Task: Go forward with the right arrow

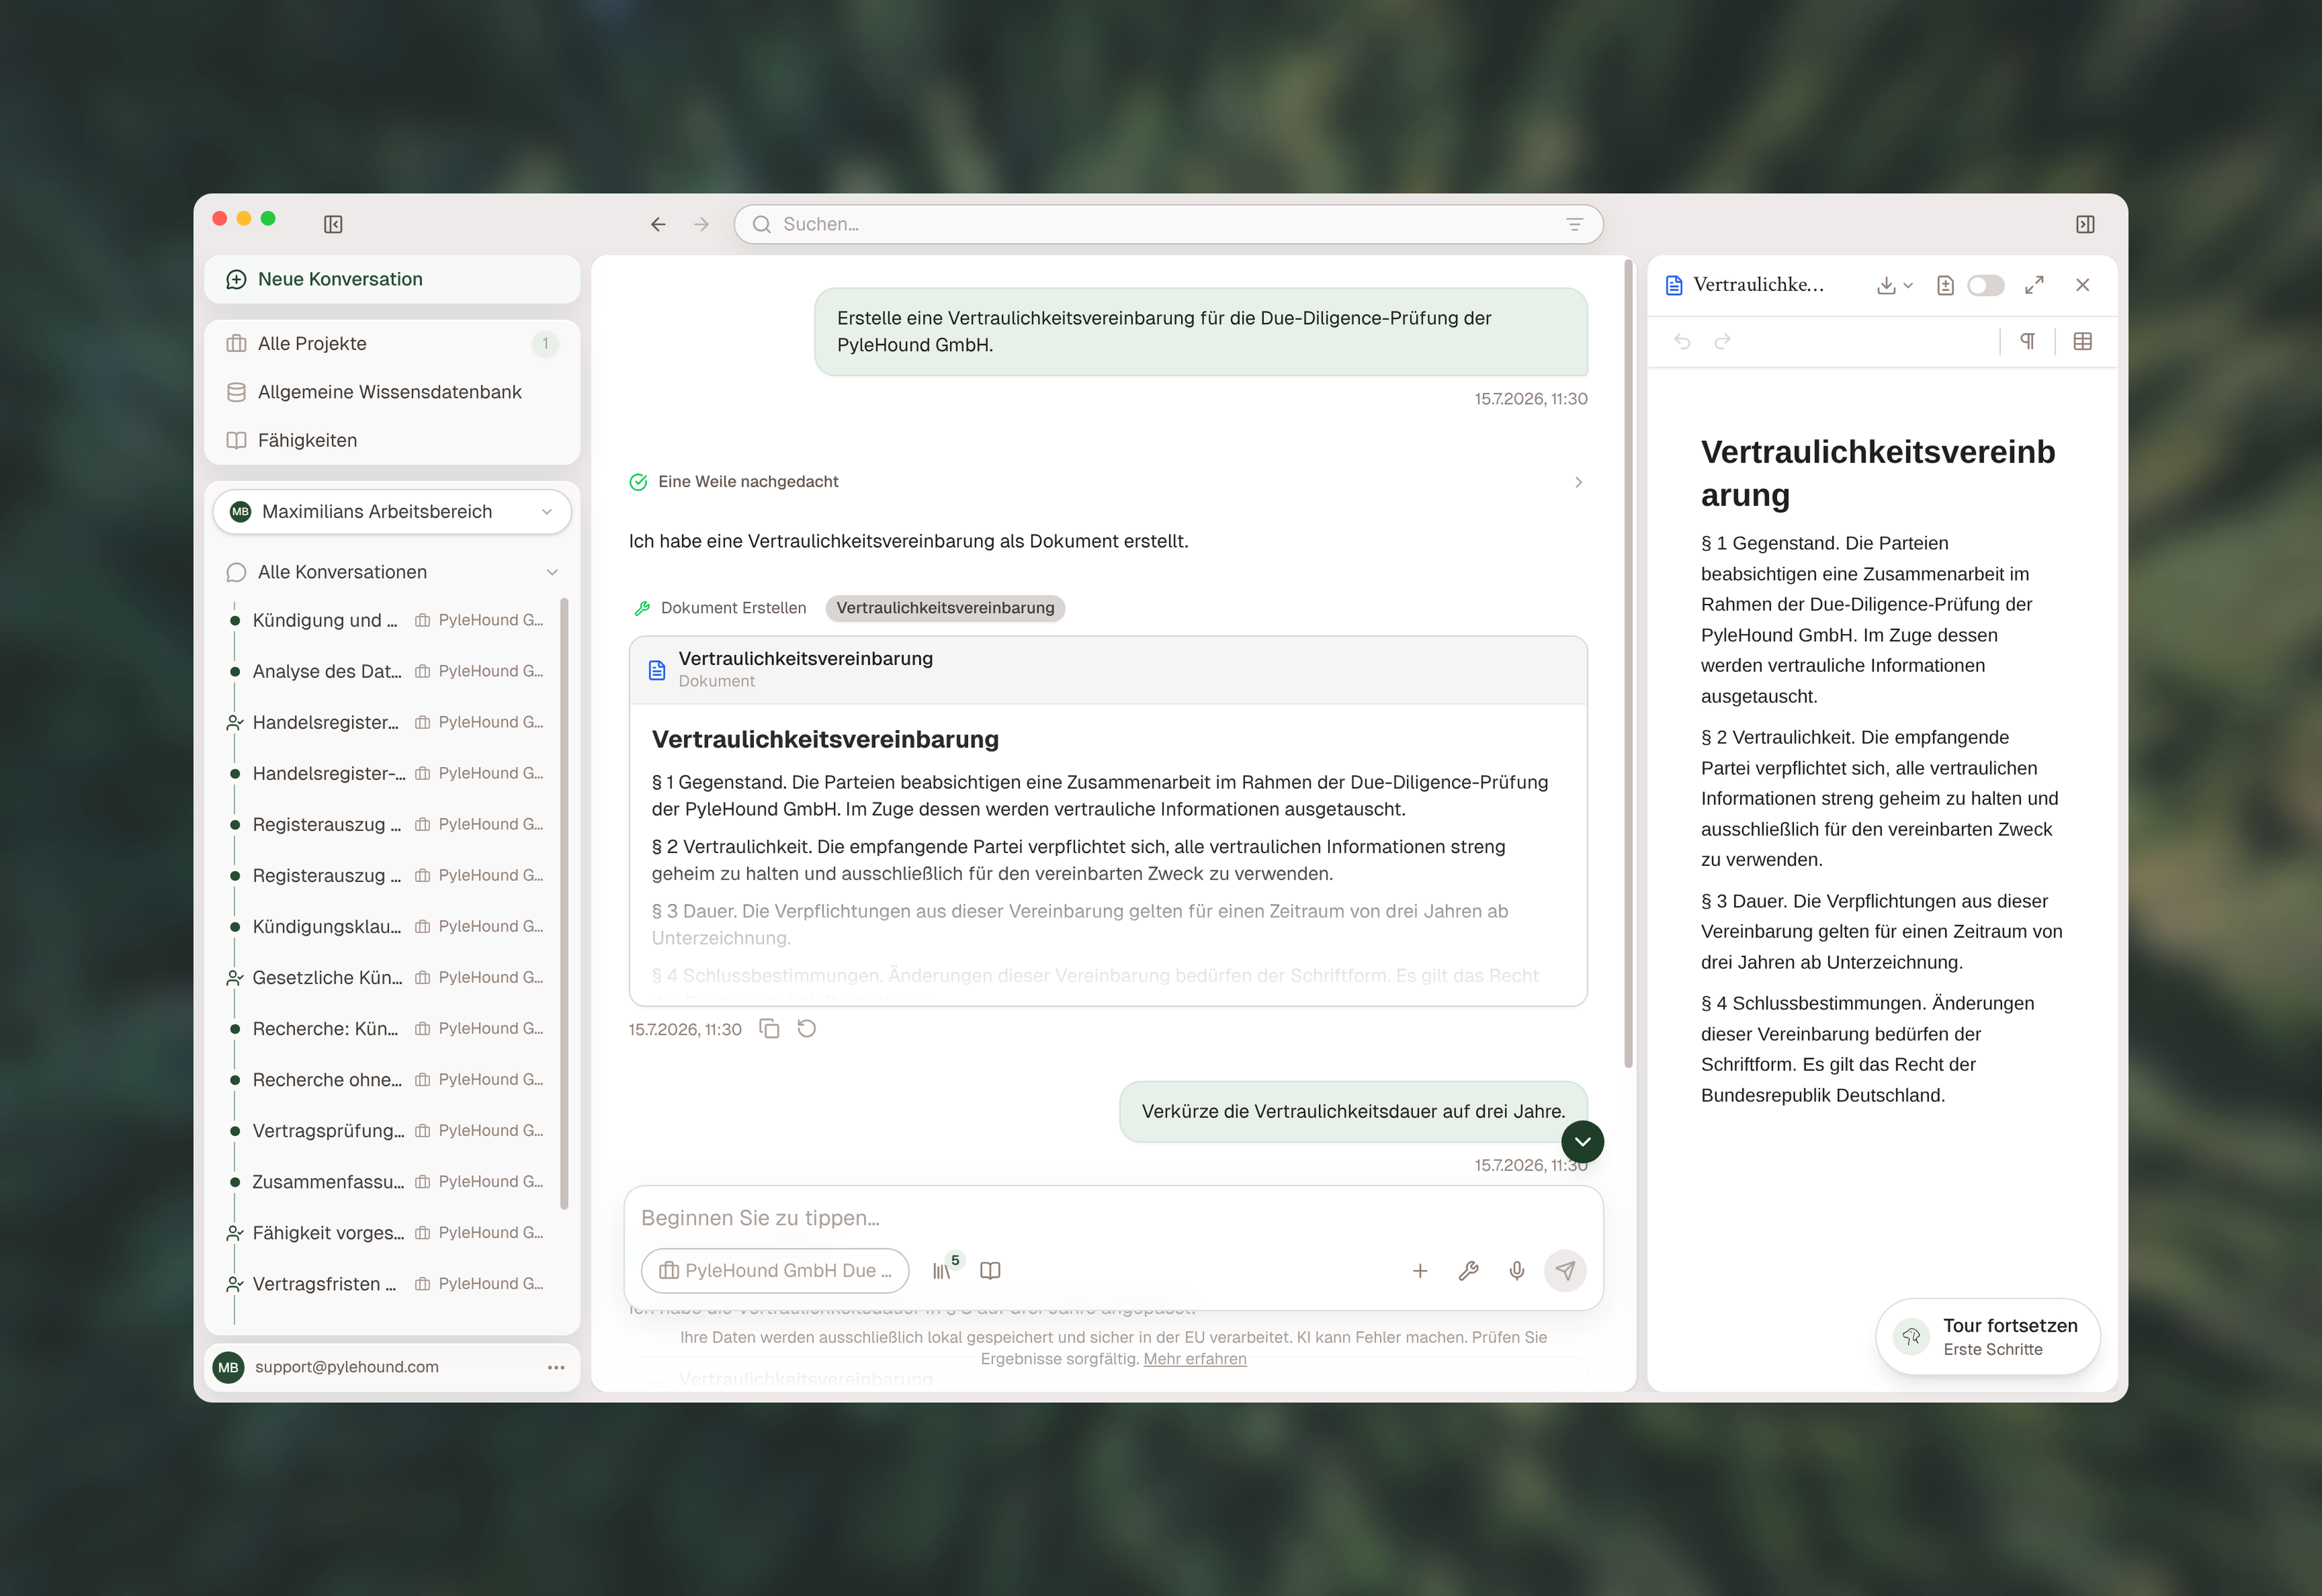Action: 701,224
